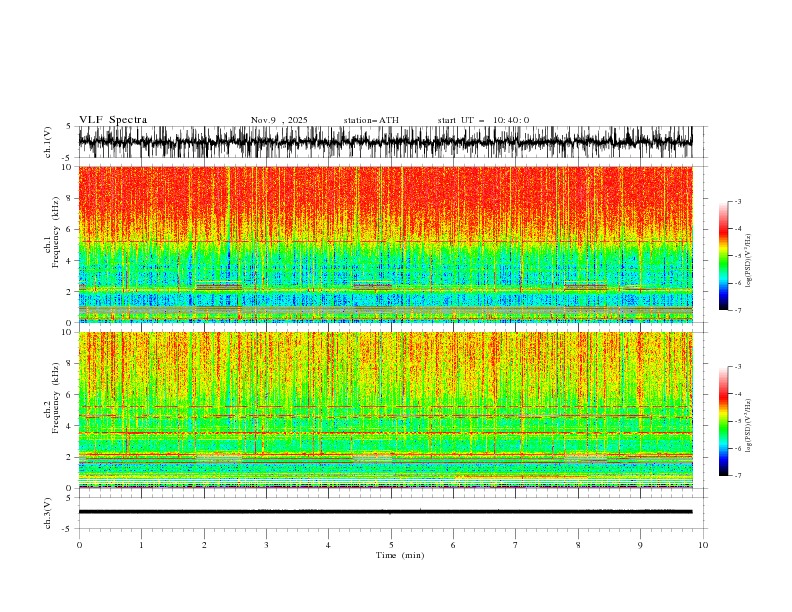Click the "VLF Spectra" plot title

(113, 120)
